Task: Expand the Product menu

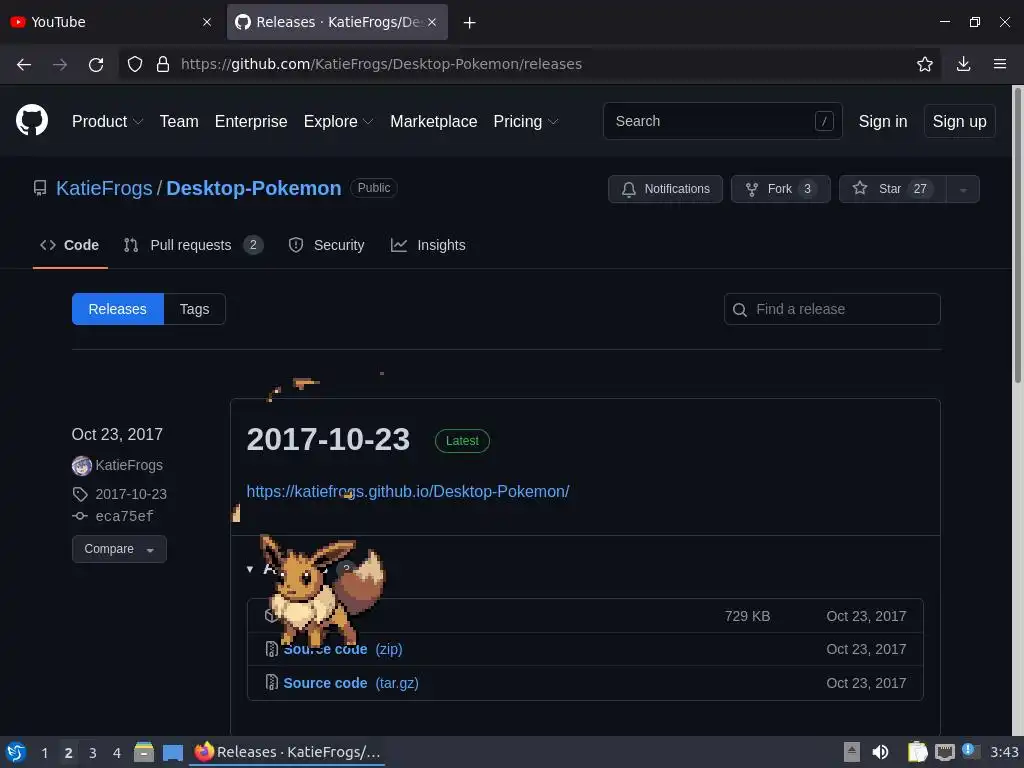Action: 107,121
